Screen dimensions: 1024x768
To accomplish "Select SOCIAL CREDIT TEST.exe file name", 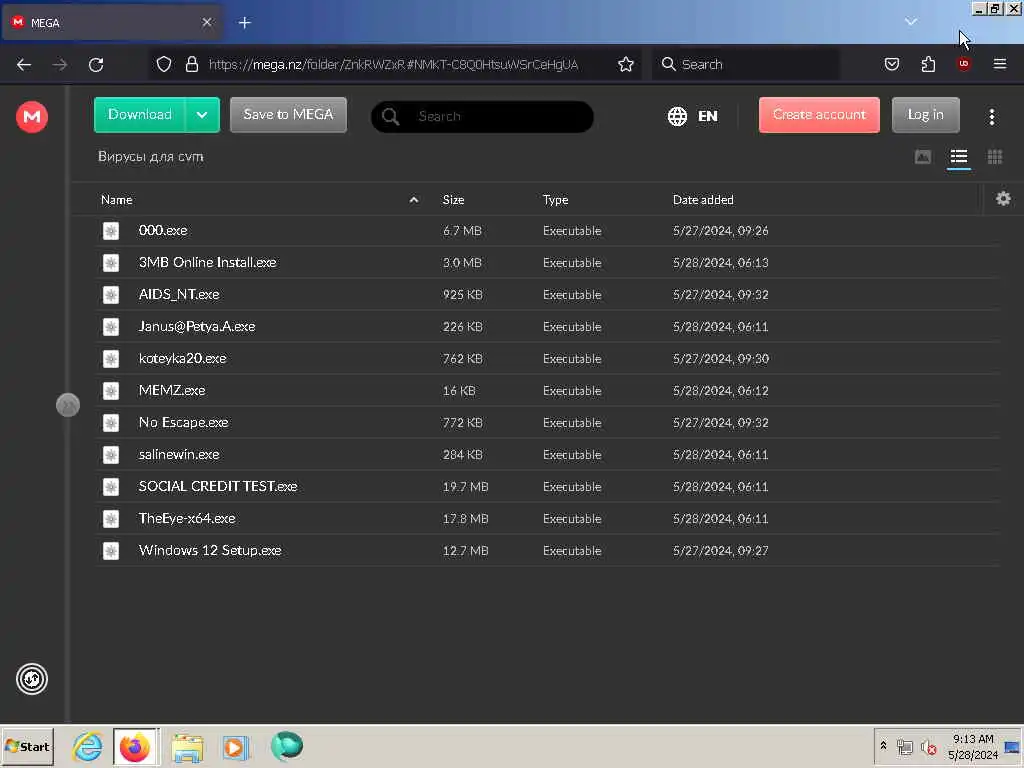I will coord(218,487).
